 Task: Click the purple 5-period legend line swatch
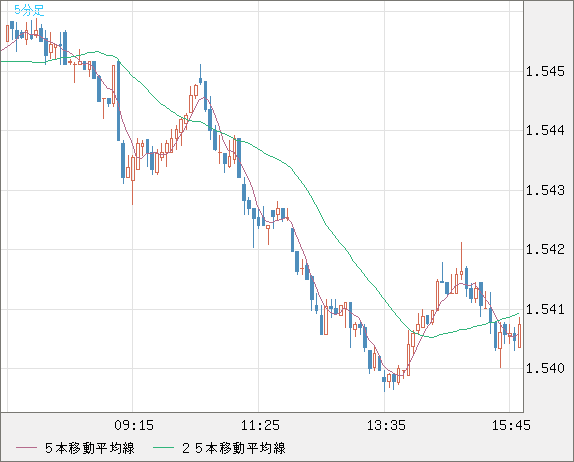pyautogui.click(x=27, y=448)
